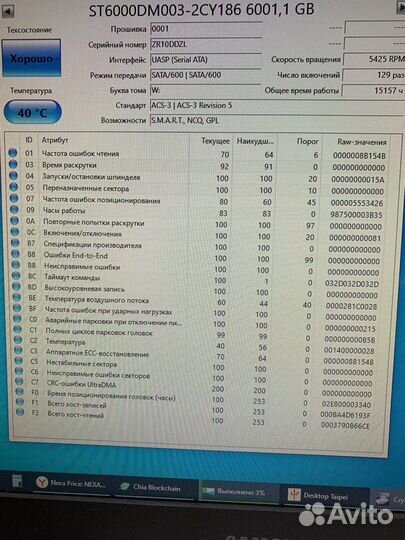Click status orb for Аппаратное ECC-восстановление
The height and width of the screenshot is (540, 405).
click(x=19, y=351)
